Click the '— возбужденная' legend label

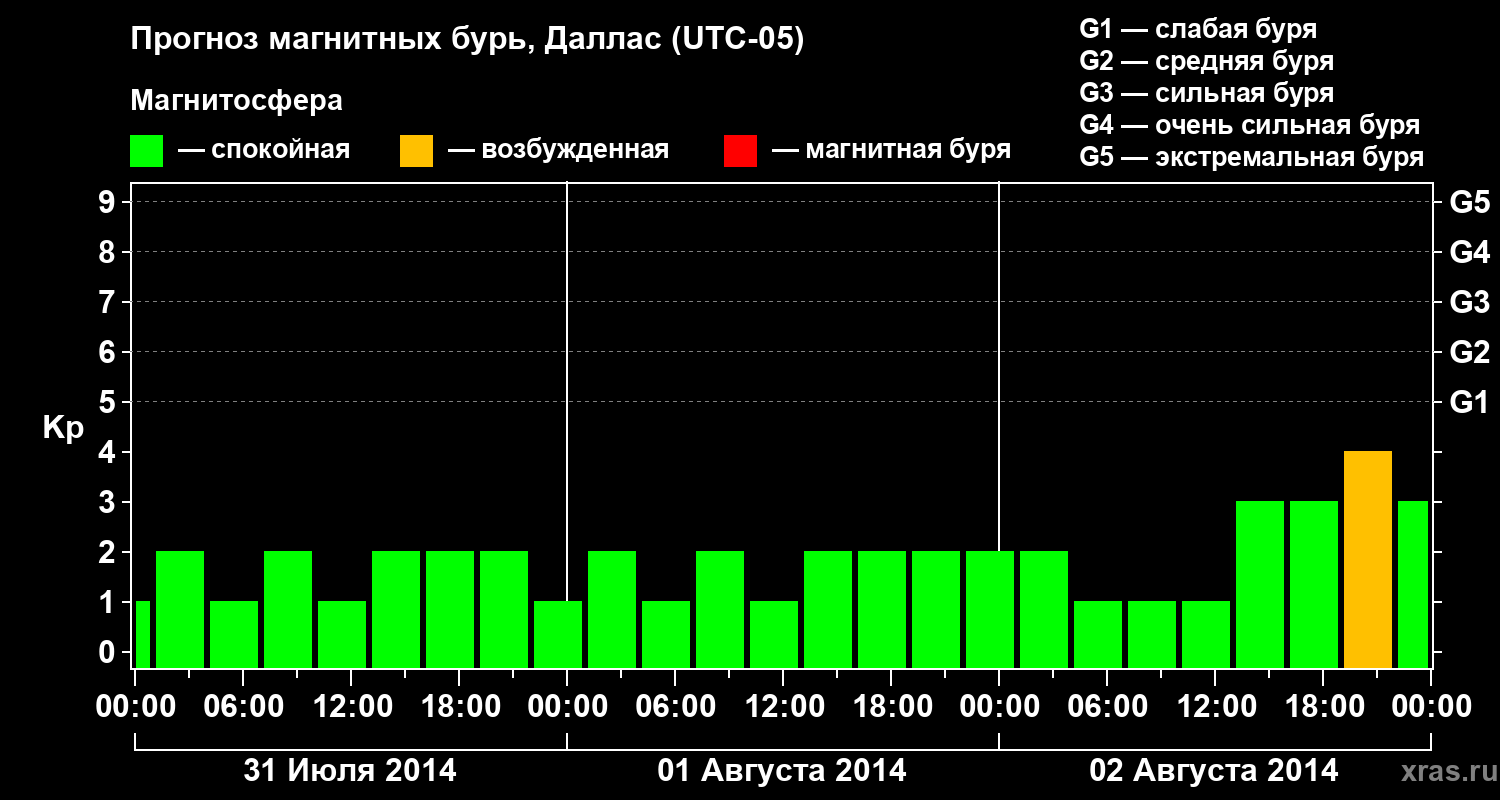click(558, 150)
